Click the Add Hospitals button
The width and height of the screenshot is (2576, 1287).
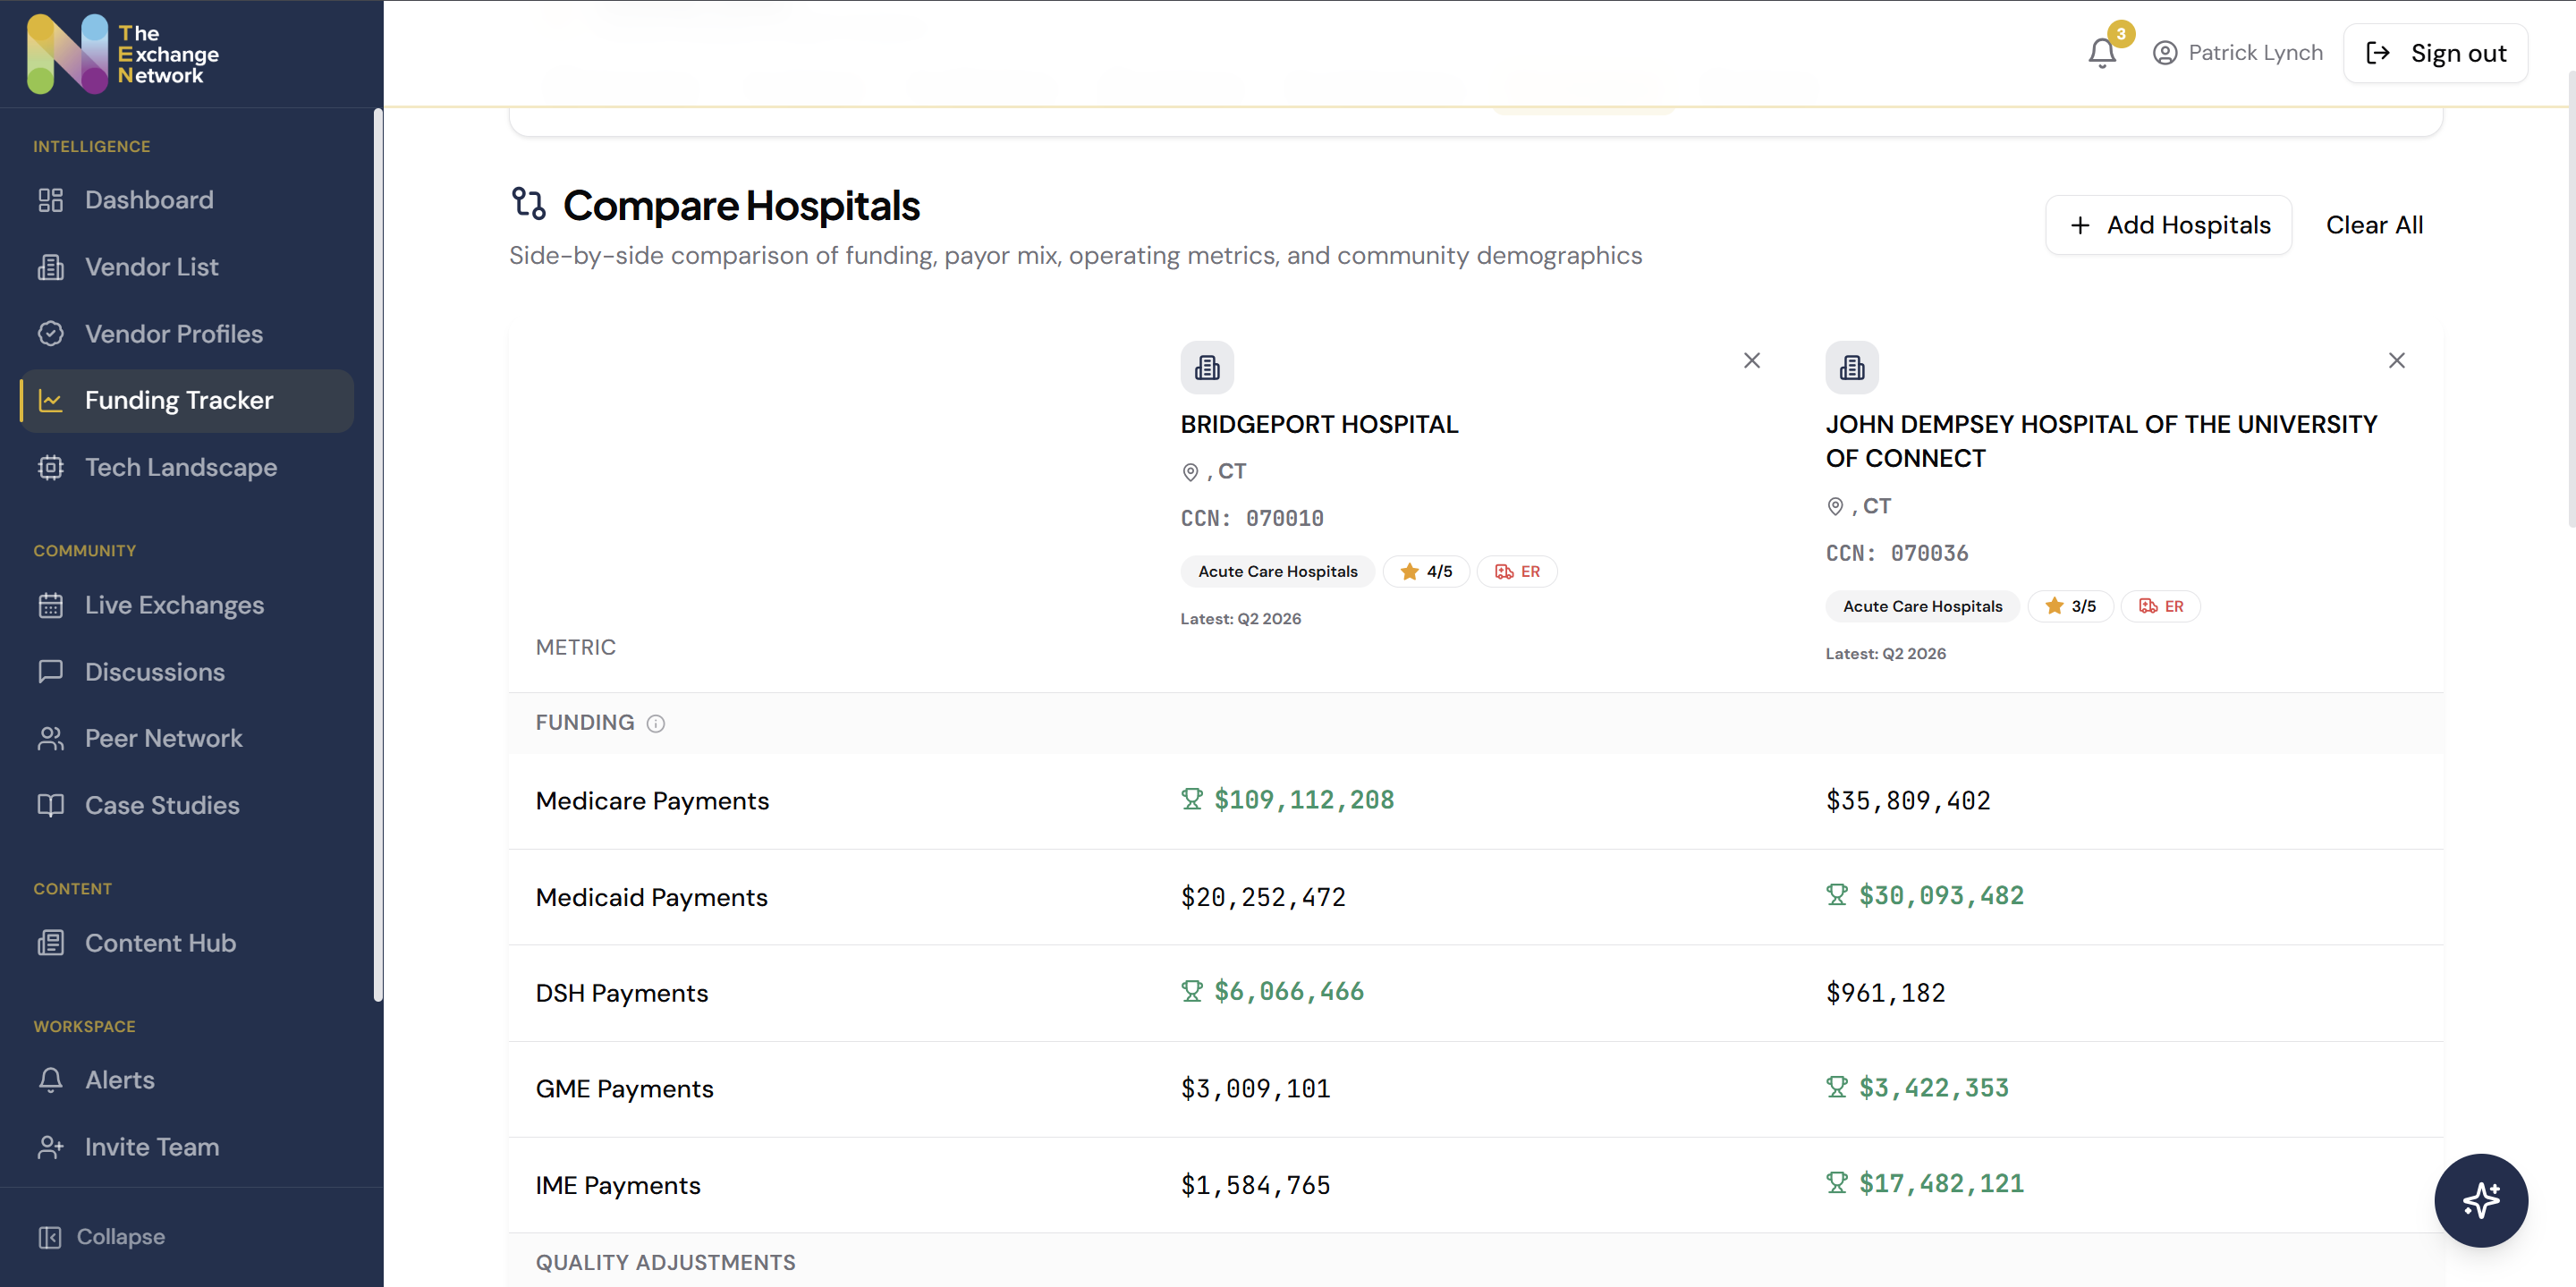[x=2168, y=225]
